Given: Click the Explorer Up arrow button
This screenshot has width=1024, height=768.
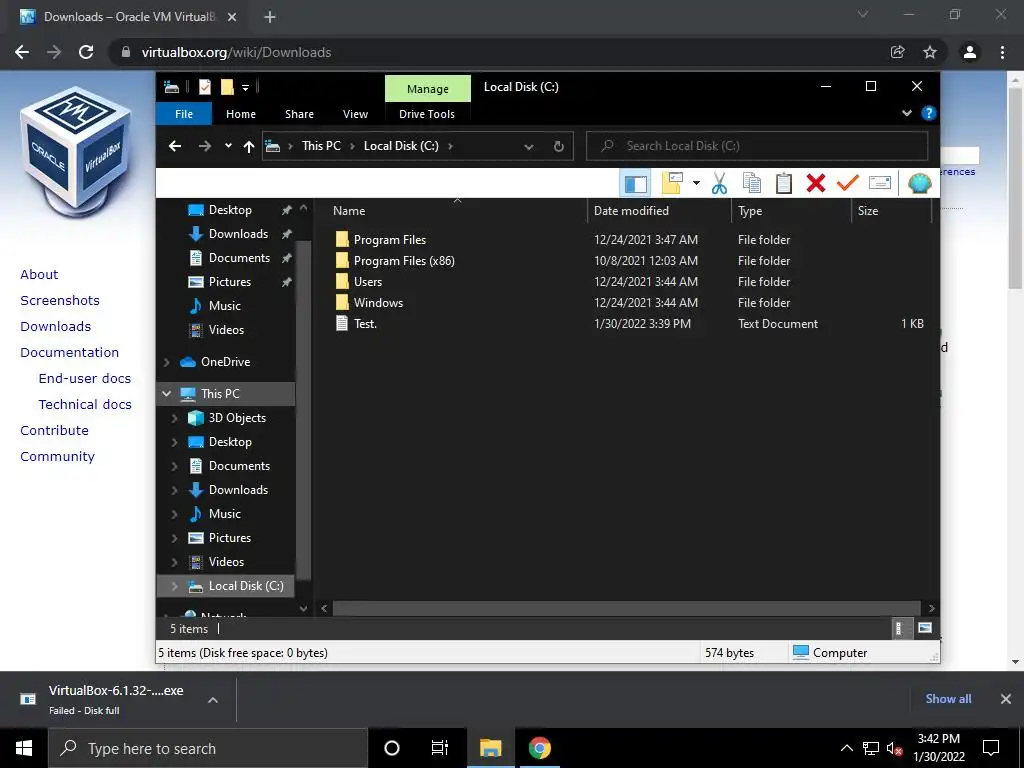Looking at the screenshot, I should coord(249,146).
